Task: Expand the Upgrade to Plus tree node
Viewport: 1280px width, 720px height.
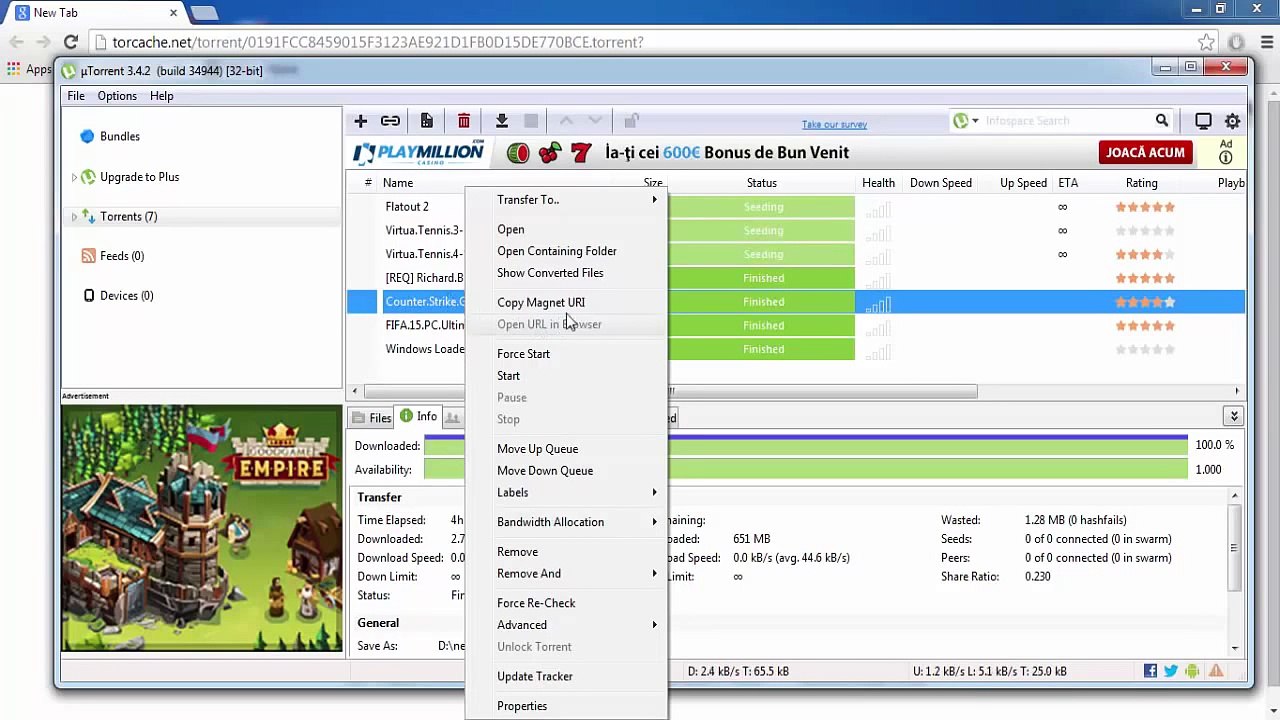Action: pos(74,177)
